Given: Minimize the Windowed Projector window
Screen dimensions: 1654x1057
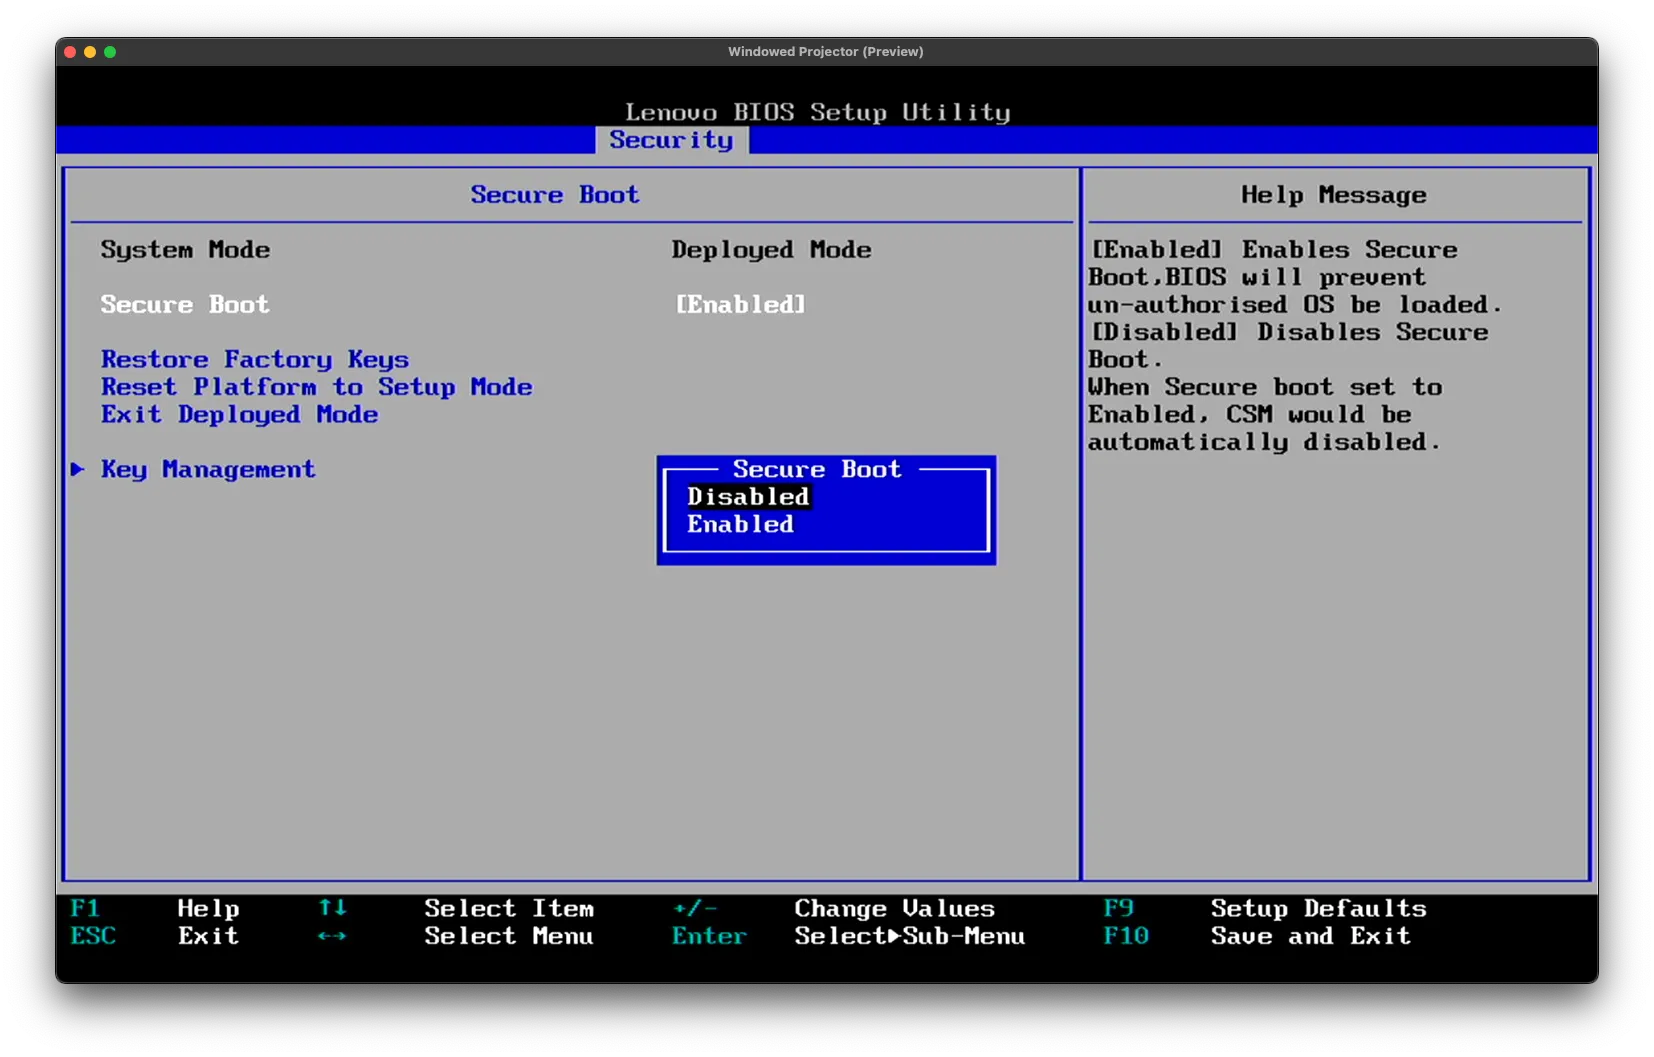Looking at the screenshot, I should tap(90, 52).
